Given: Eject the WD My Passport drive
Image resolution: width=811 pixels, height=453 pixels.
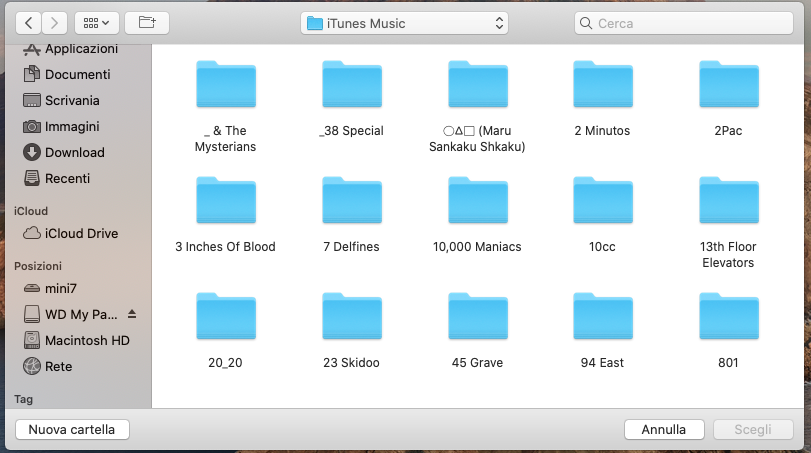Looking at the screenshot, I should (x=132, y=314).
